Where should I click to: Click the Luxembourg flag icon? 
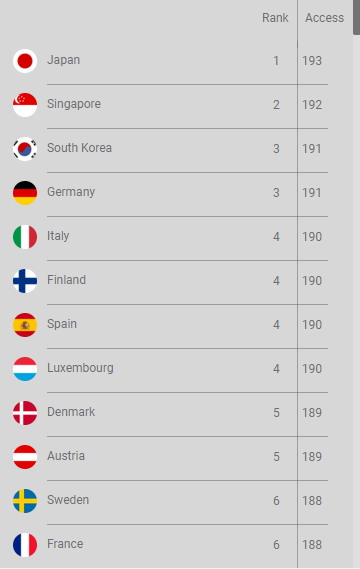25,369
